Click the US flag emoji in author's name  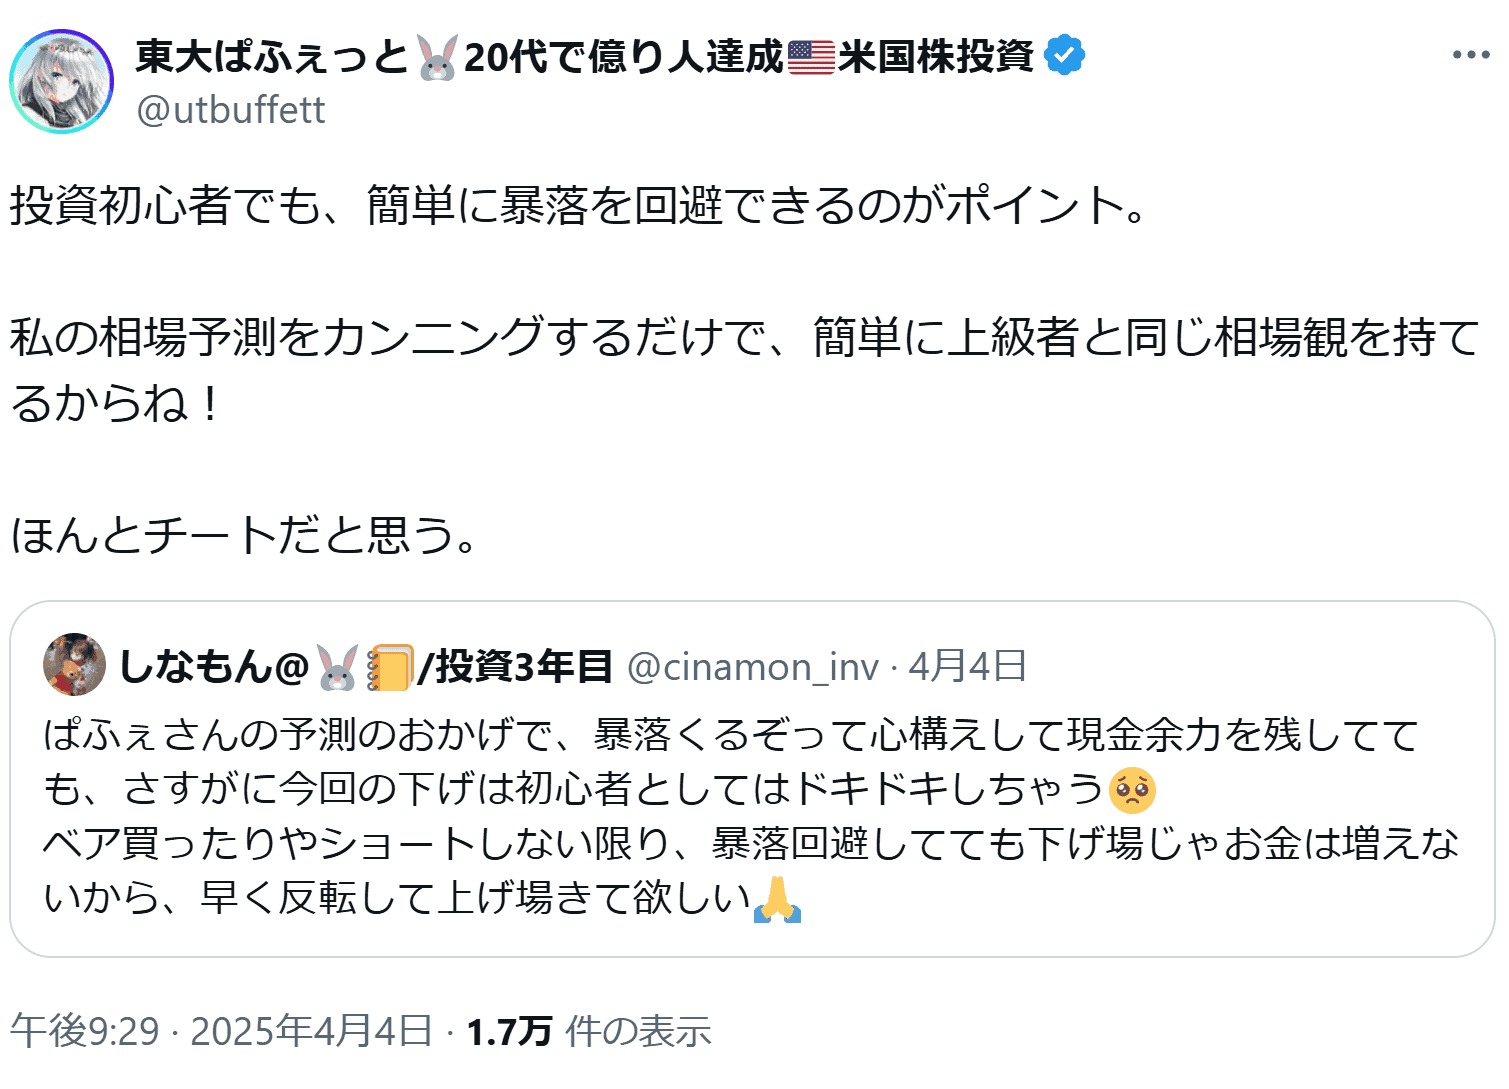(811, 57)
